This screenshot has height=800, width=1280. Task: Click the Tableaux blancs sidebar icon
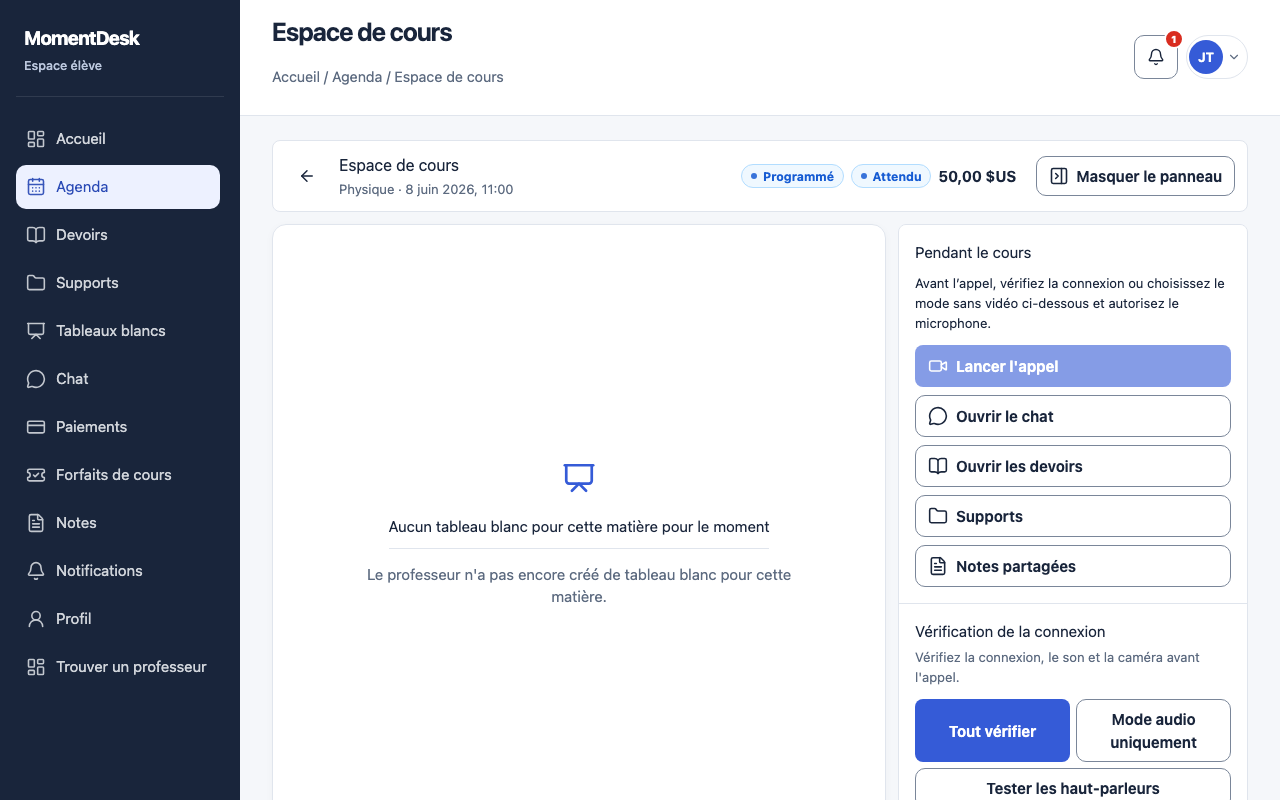(36, 331)
